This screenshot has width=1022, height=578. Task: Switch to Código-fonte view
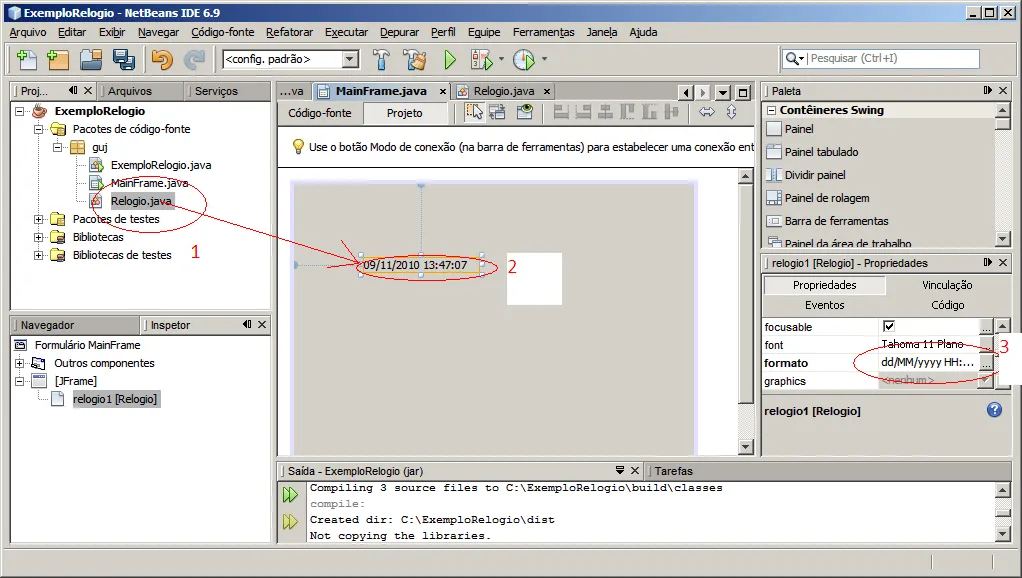[319, 113]
